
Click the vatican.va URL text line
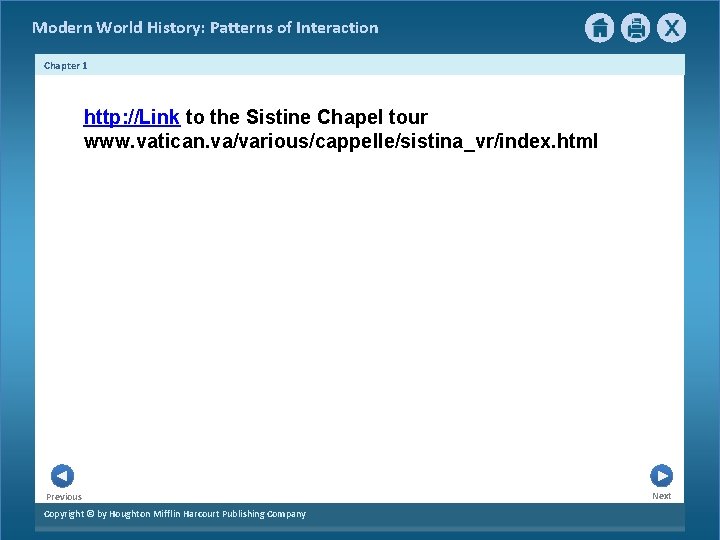[x=341, y=141]
